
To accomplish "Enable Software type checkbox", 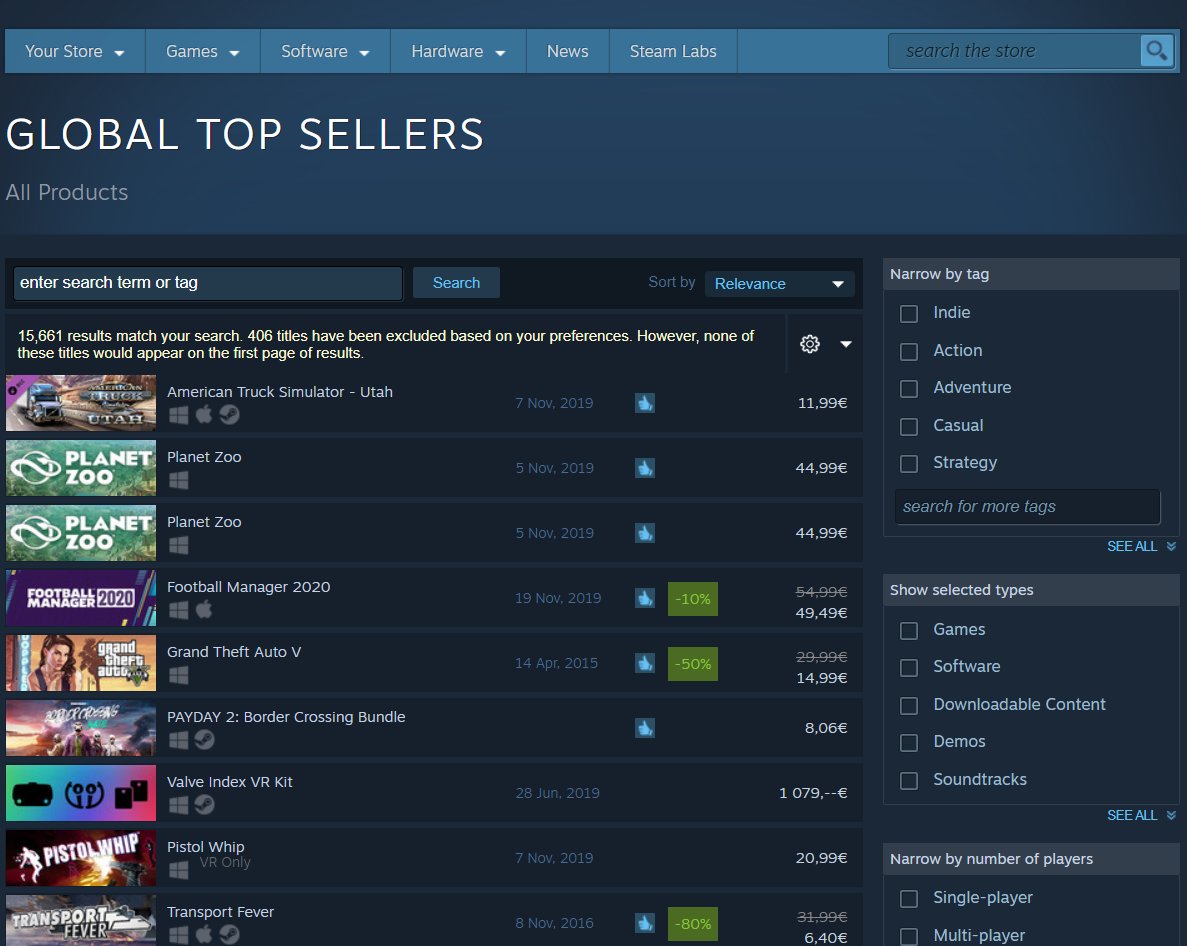I will (908, 667).
